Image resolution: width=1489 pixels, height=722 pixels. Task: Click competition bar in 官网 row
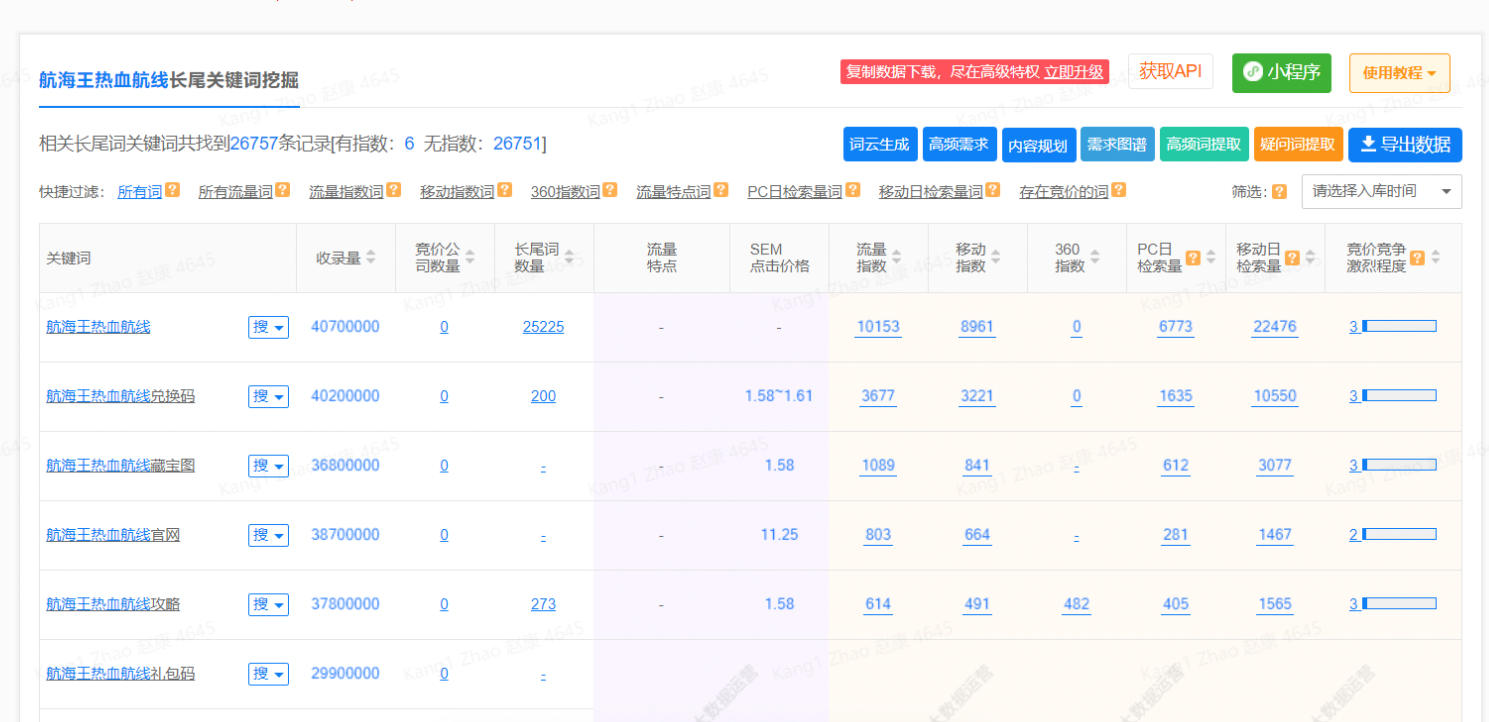(1399, 534)
